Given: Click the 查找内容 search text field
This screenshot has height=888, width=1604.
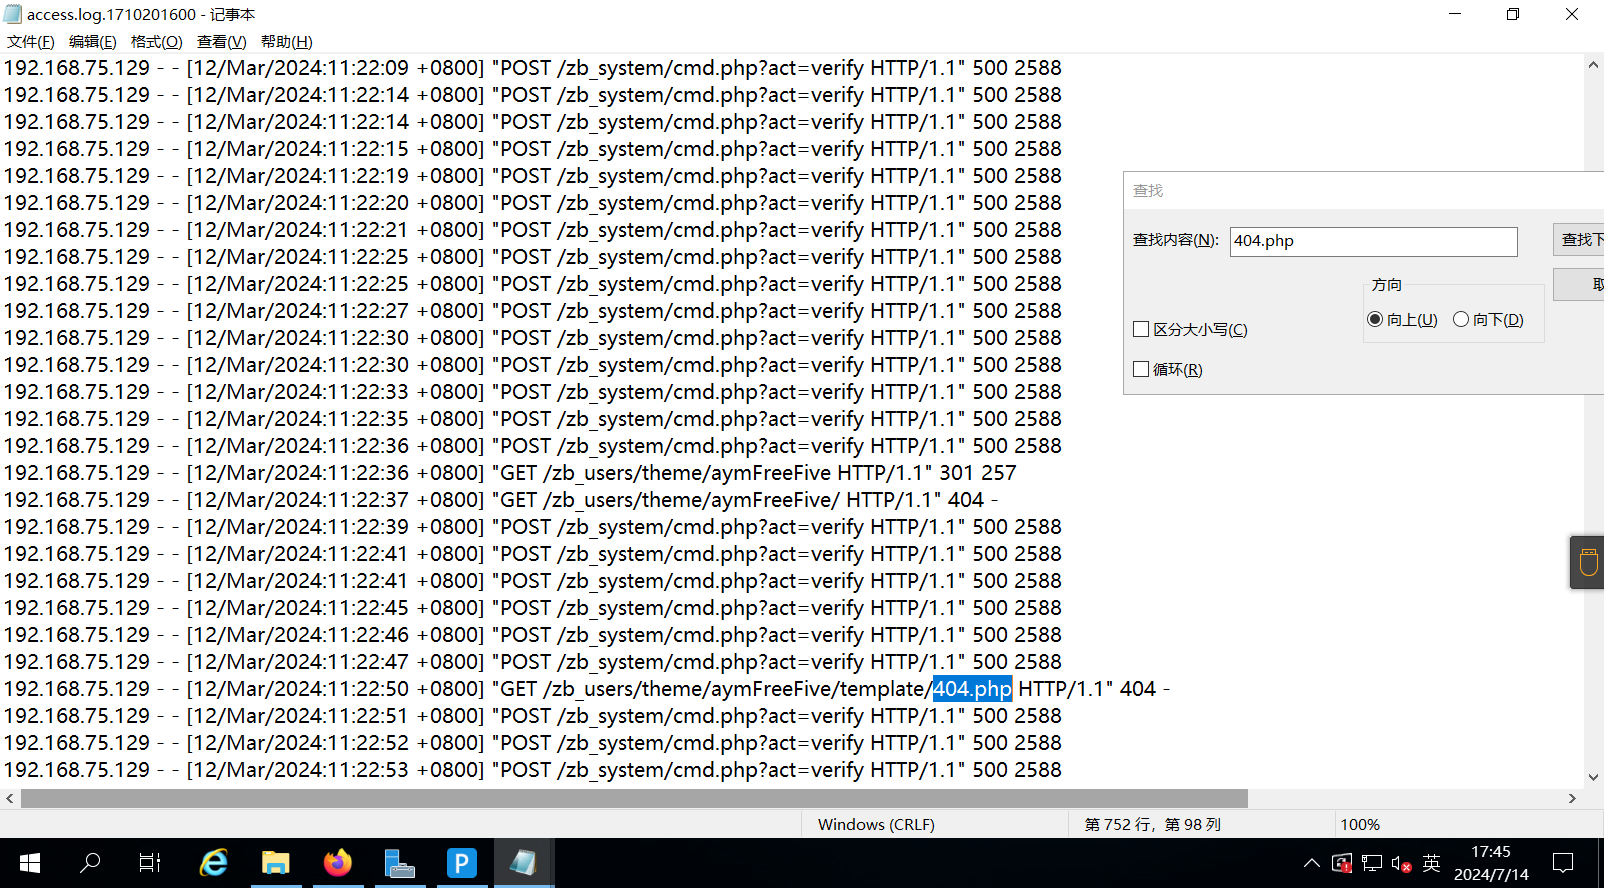Looking at the screenshot, I should (x=1373, y=241).
